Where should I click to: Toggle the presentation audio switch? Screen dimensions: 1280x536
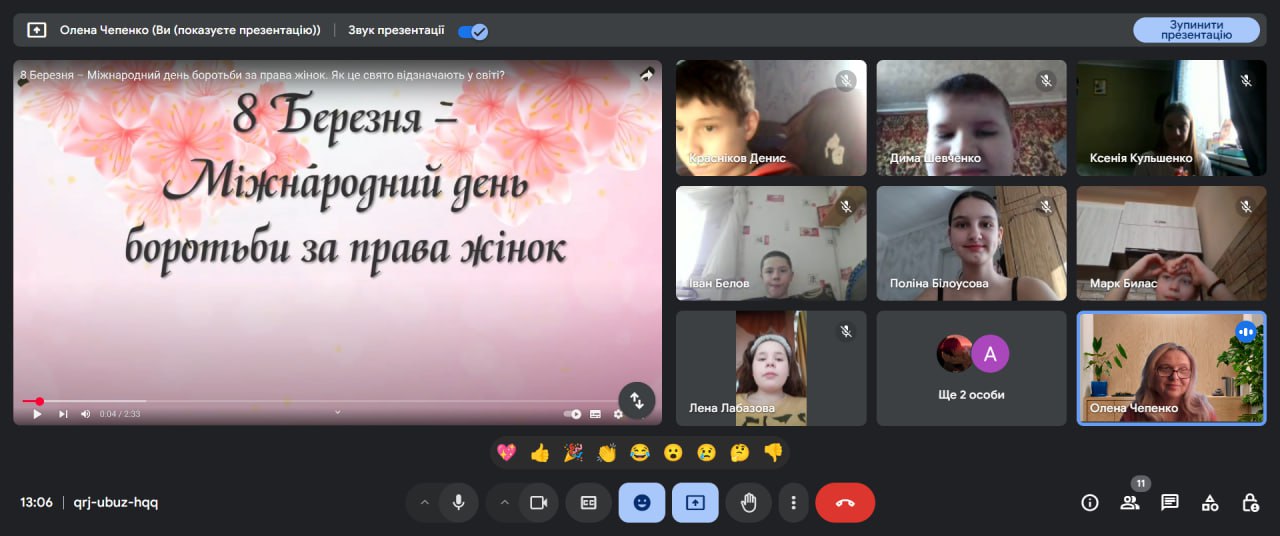pyautogui.click(x=472, y=31)
